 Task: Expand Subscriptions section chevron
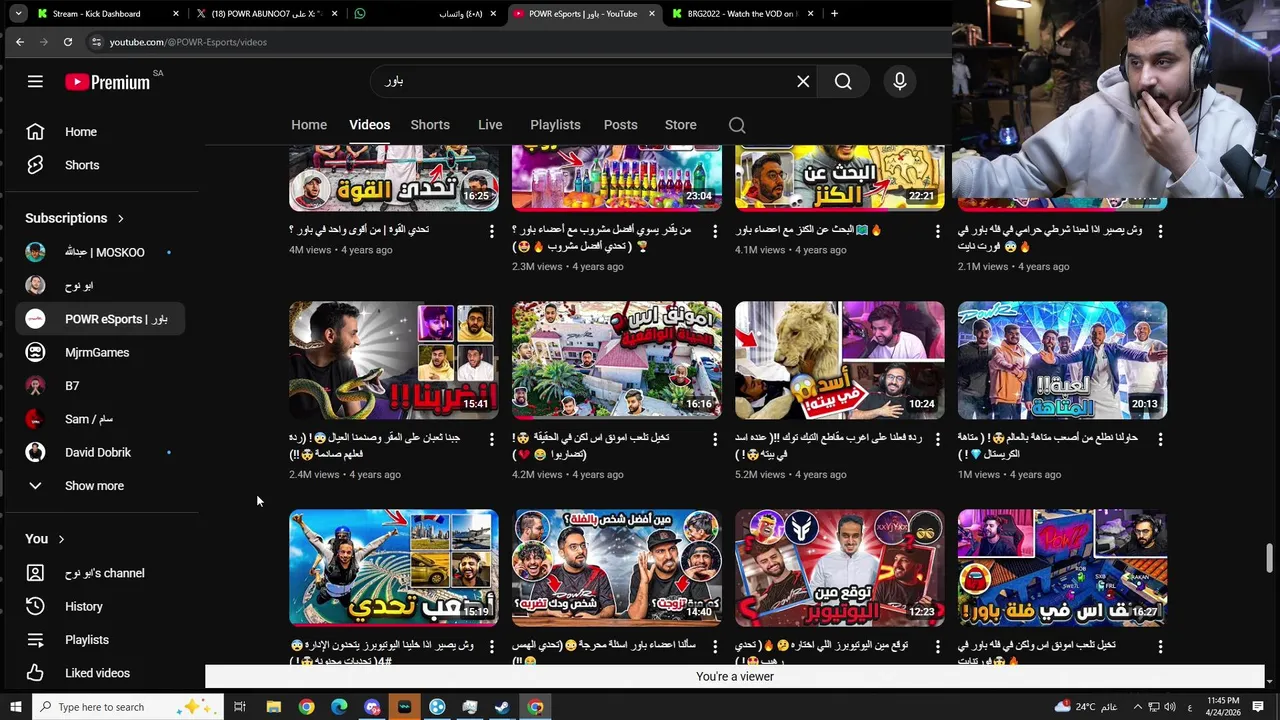coord(121,218)
